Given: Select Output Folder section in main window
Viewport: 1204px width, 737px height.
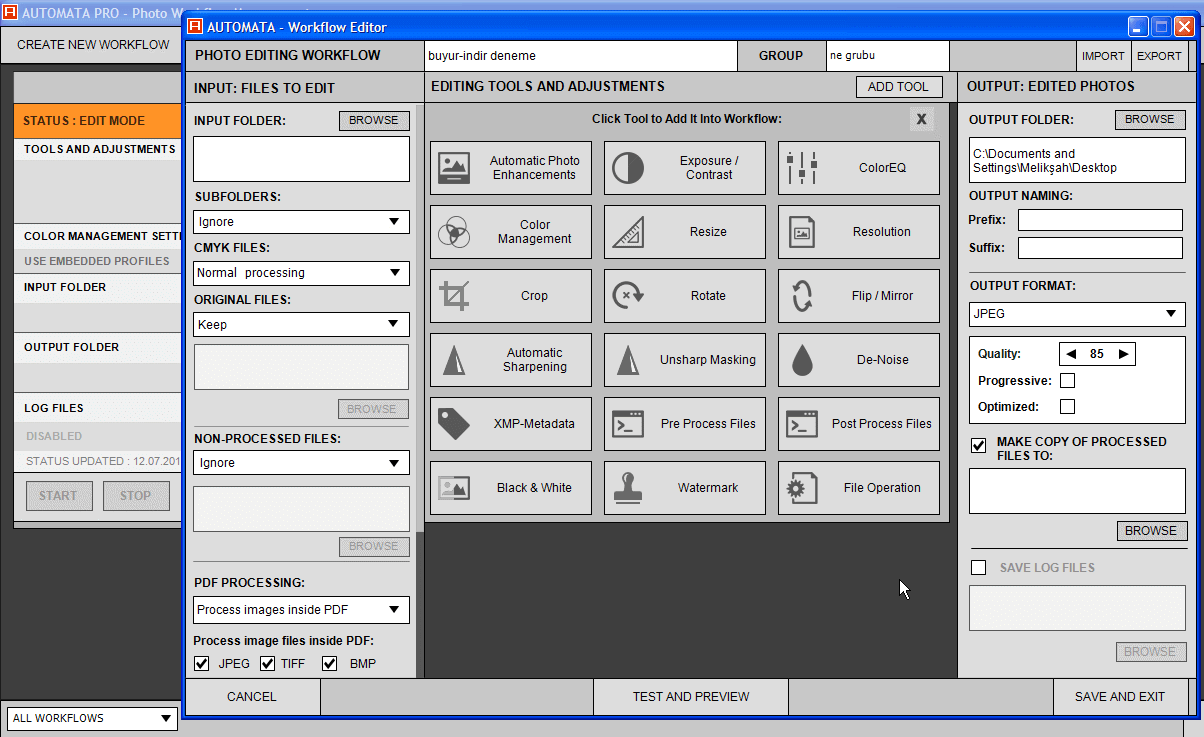Looking at the screenshot, I should (99, 347).
